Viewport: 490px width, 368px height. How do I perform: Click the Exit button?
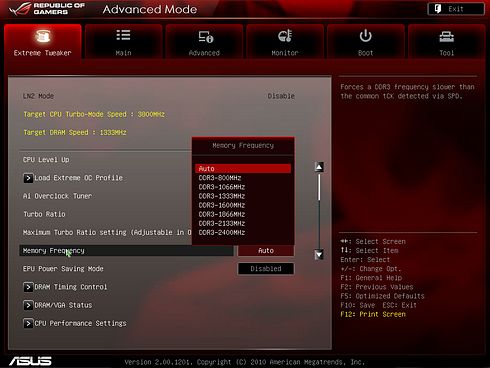pos(456,9)
